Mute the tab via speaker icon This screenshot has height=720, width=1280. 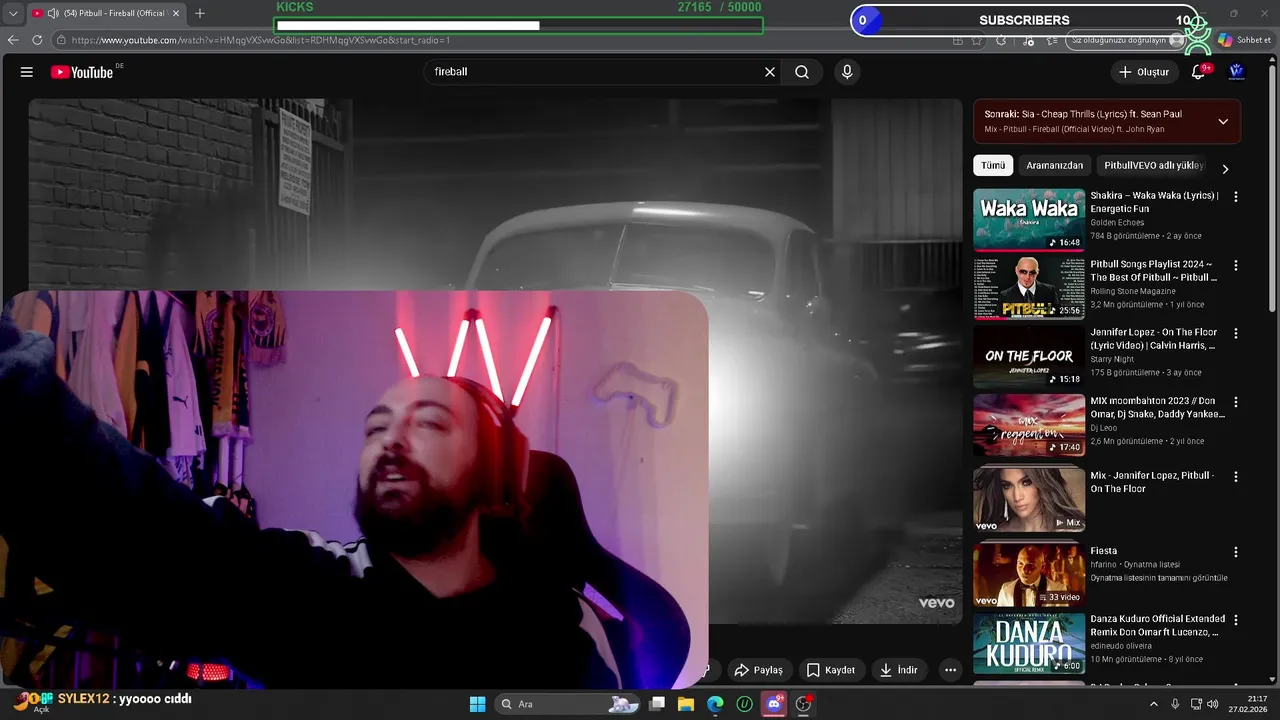click(x=52, y=13)
